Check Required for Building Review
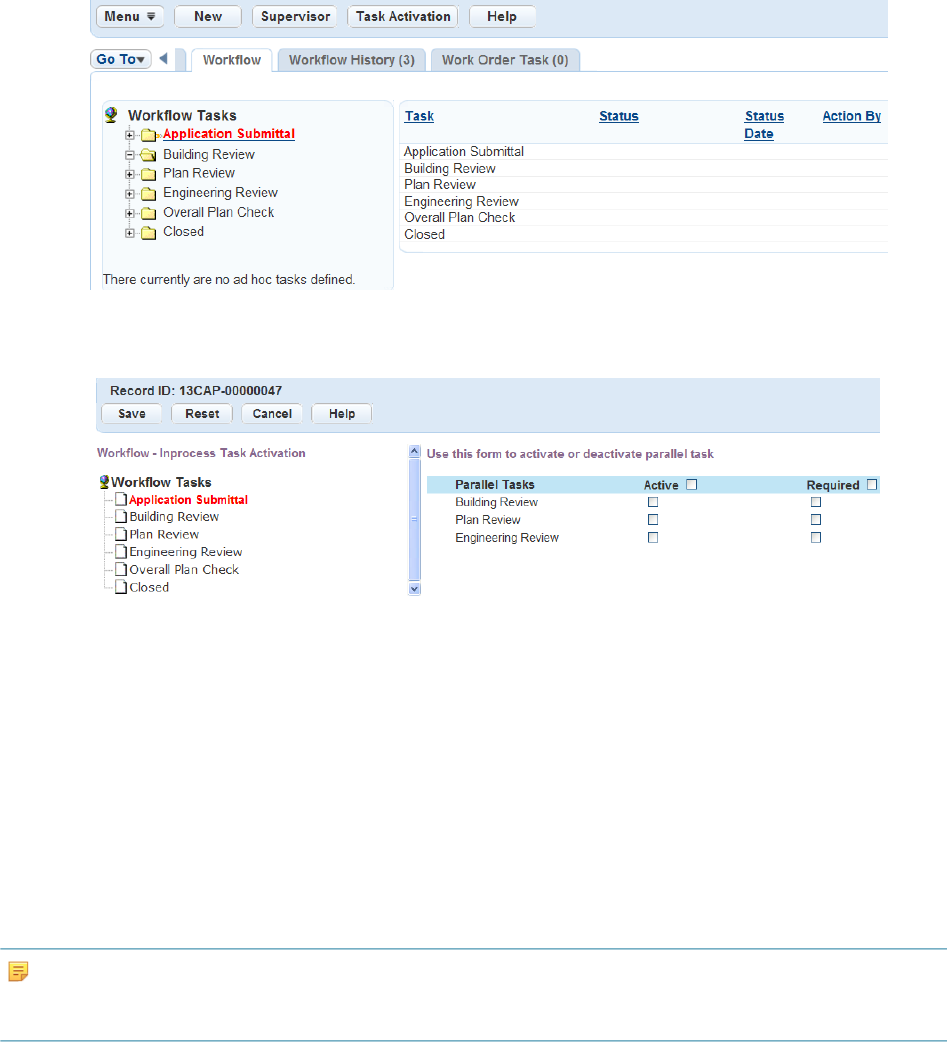Image resolution: width=947 pixels, height=1042 pixels. (x=815, y=502)
